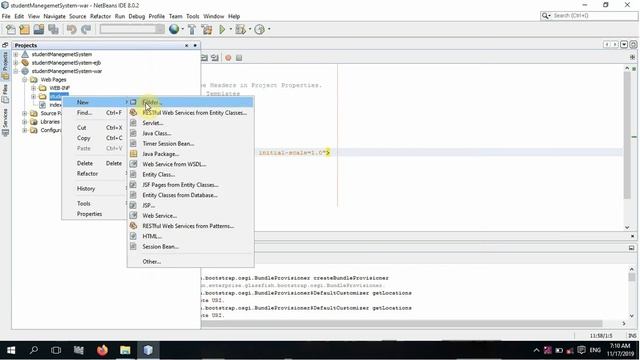
Task: Minimize the Projects panel
Action: pyautogui.click(x=195, y=45)
